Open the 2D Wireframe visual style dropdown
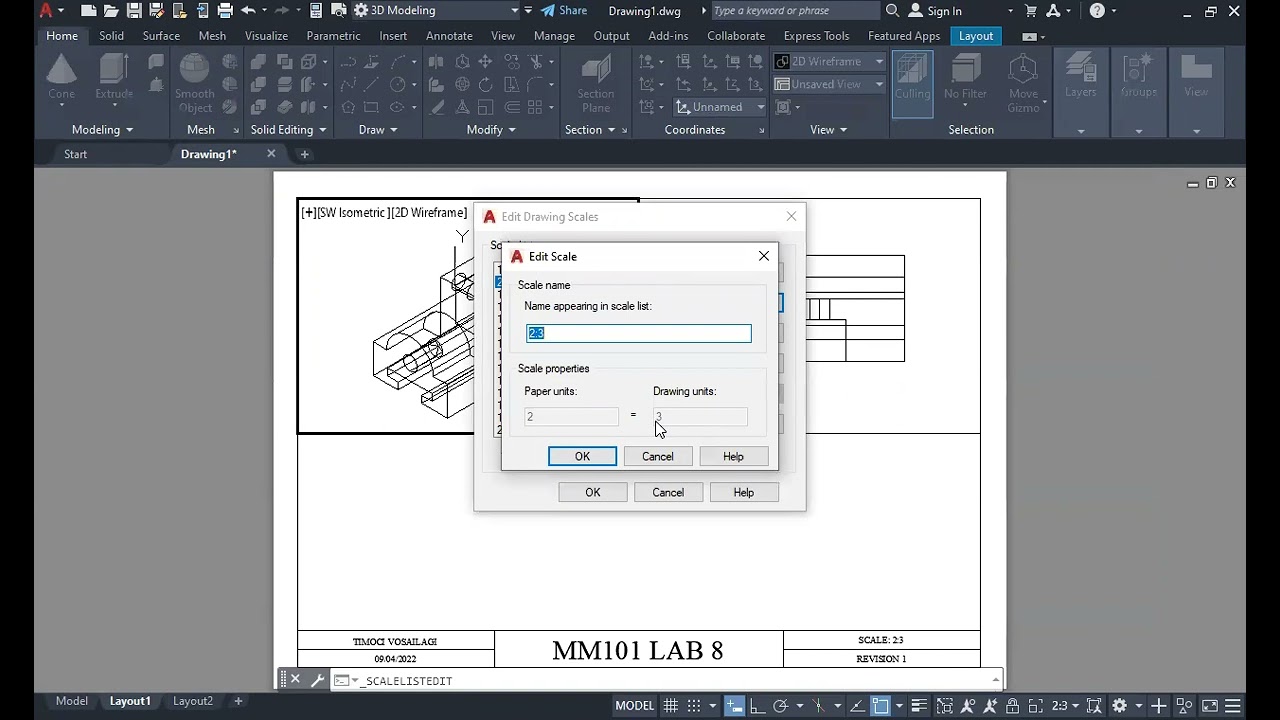This screenshot has height=720, width=1280. coord(879,61)
